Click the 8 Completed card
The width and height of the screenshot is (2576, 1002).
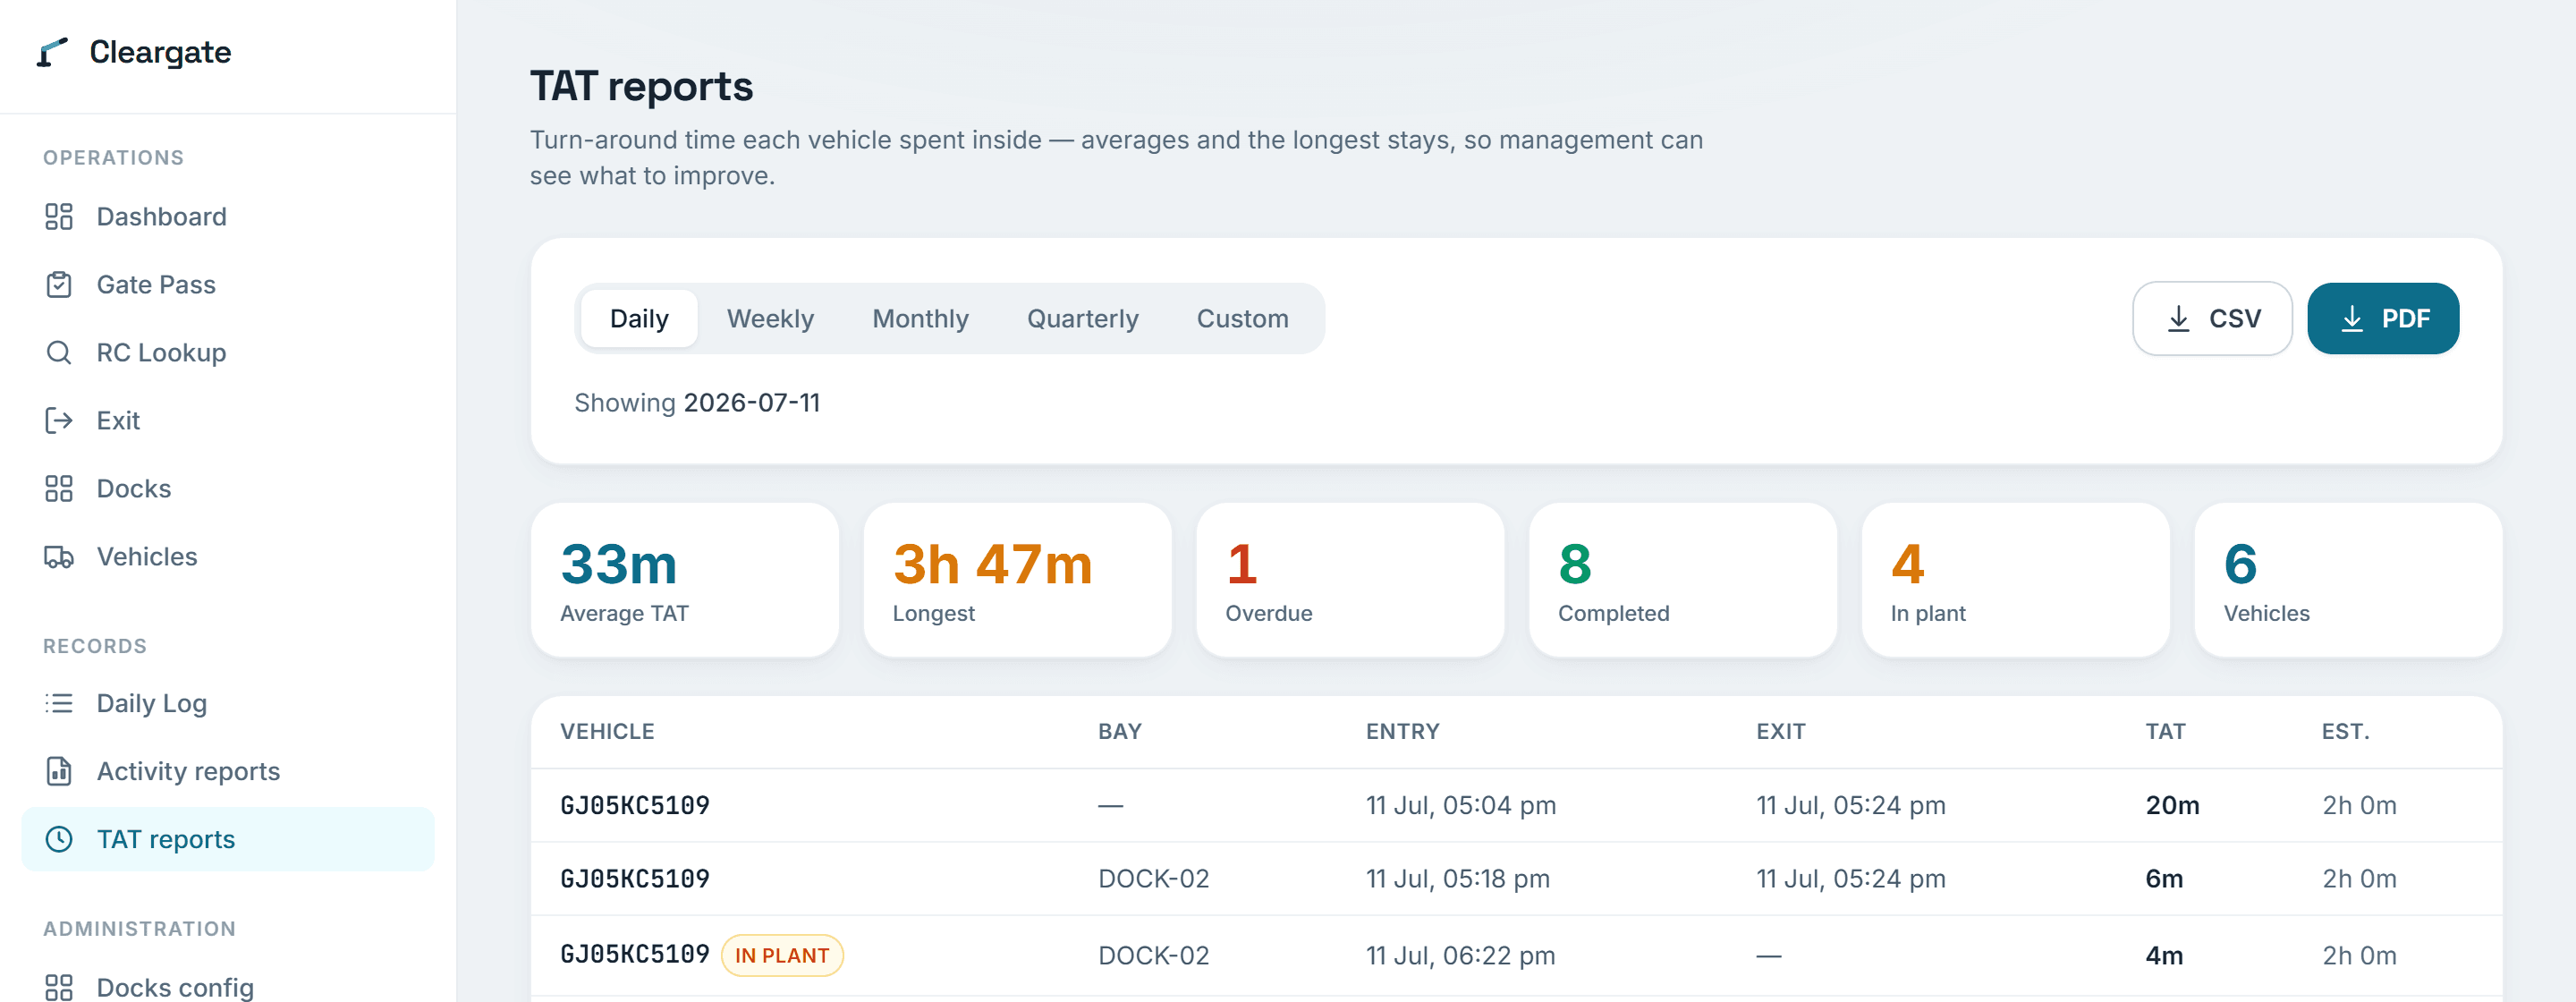pos(1683,580)
